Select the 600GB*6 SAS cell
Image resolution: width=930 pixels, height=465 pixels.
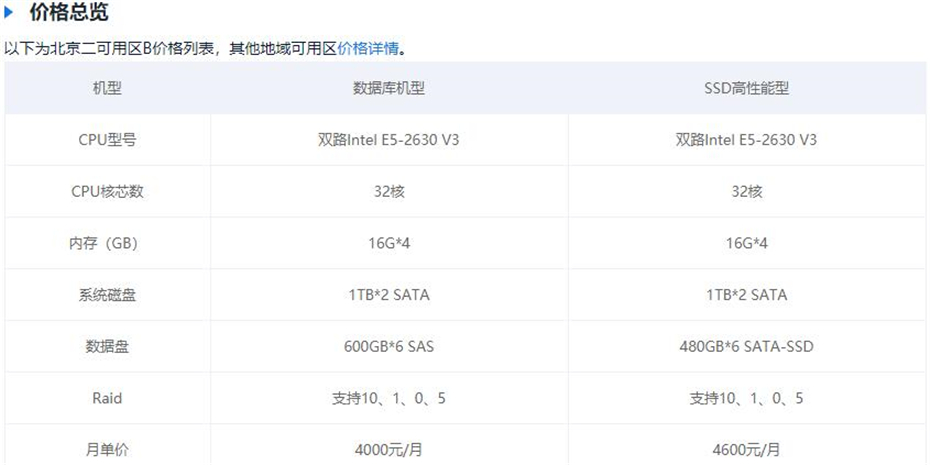pos(389,346)
